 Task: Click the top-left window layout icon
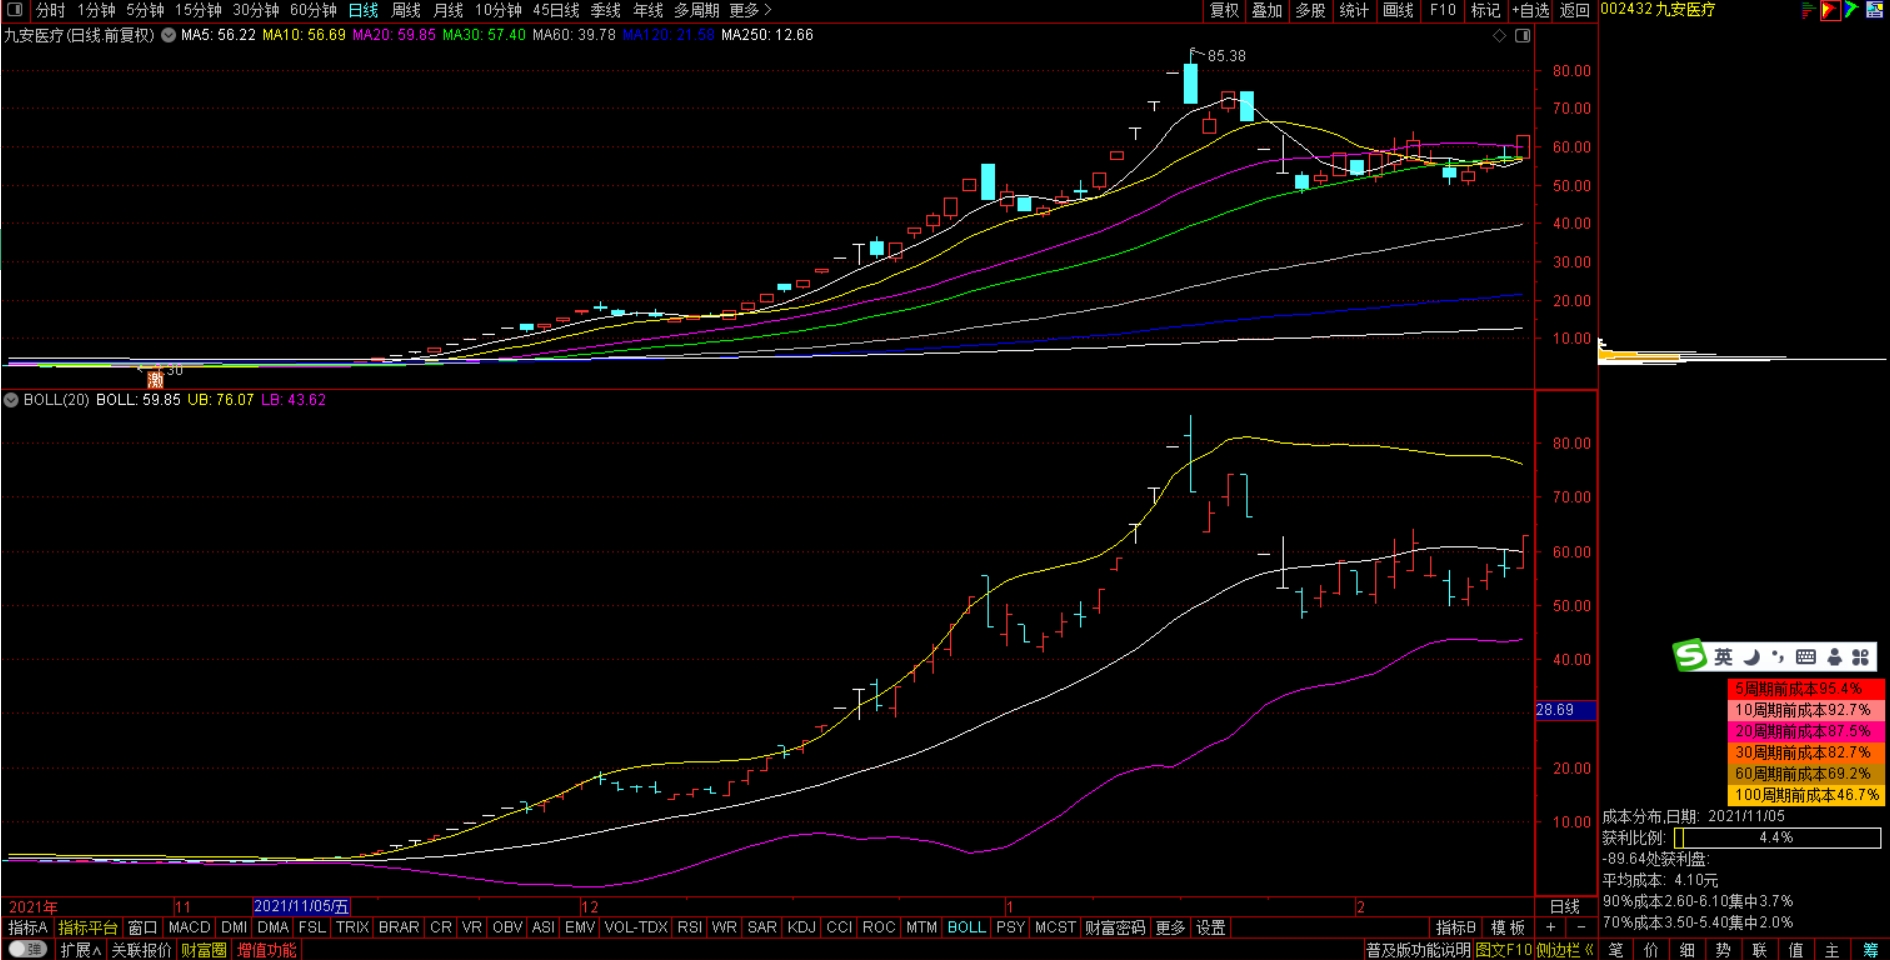[x=14, y=10]
